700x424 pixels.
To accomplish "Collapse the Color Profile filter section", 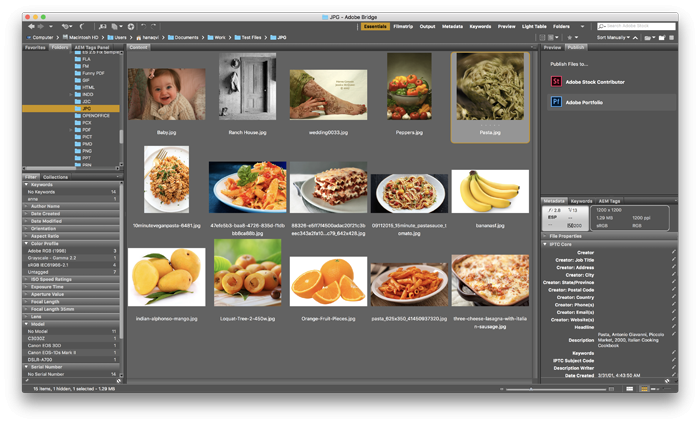I will tap(26, 244).
